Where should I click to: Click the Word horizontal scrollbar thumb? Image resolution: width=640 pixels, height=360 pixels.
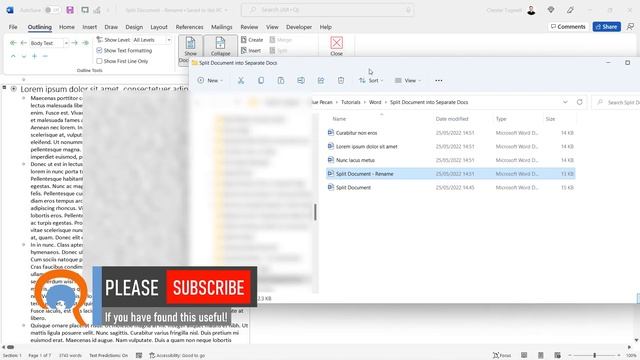(10, 347)
